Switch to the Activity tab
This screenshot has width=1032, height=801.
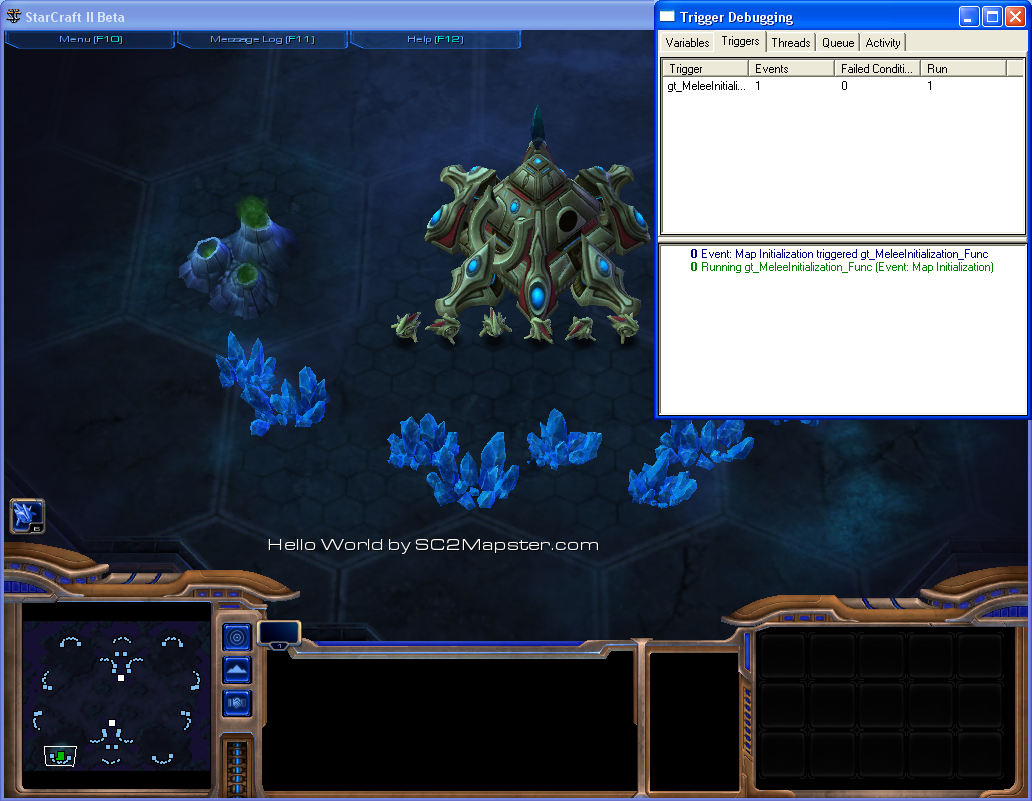(x=883, y=43)
